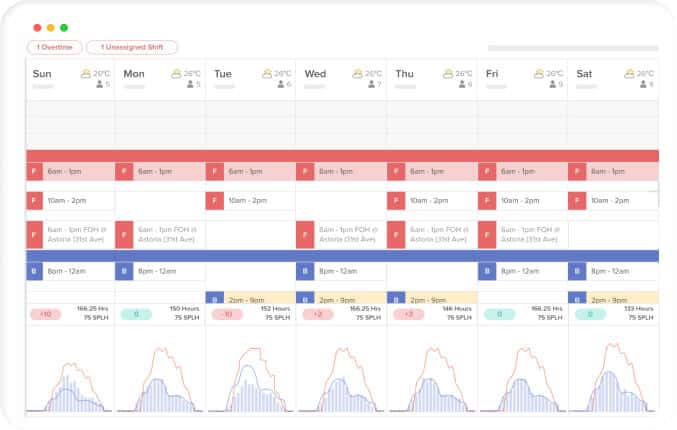Click the F badge on Saturday's 6am - 1pm shift
The width and height of the screenshot is (677, 430).
click(x=577, y=172)
